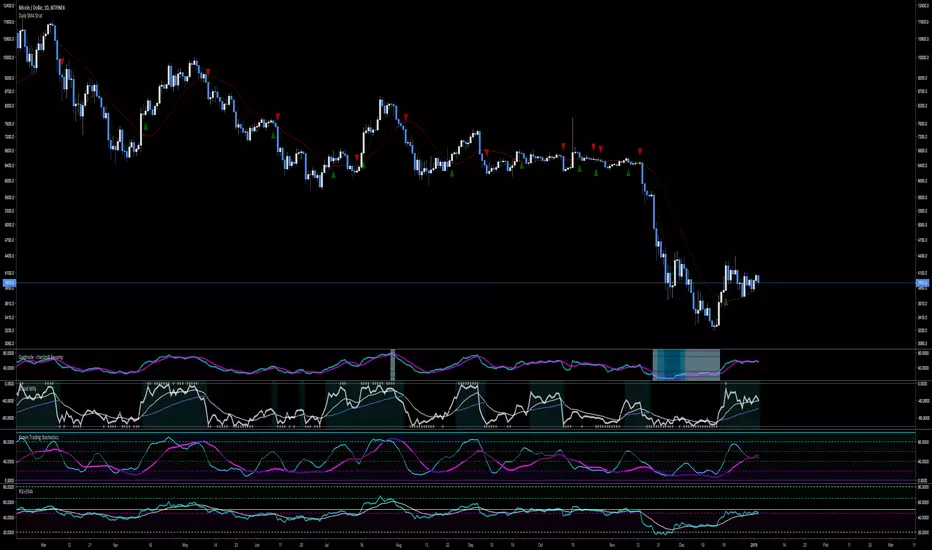The height and width of the screenshot is (550, 932).
Task: Click the leftmost green up arrow signal
Action: [x=145, y=126]
